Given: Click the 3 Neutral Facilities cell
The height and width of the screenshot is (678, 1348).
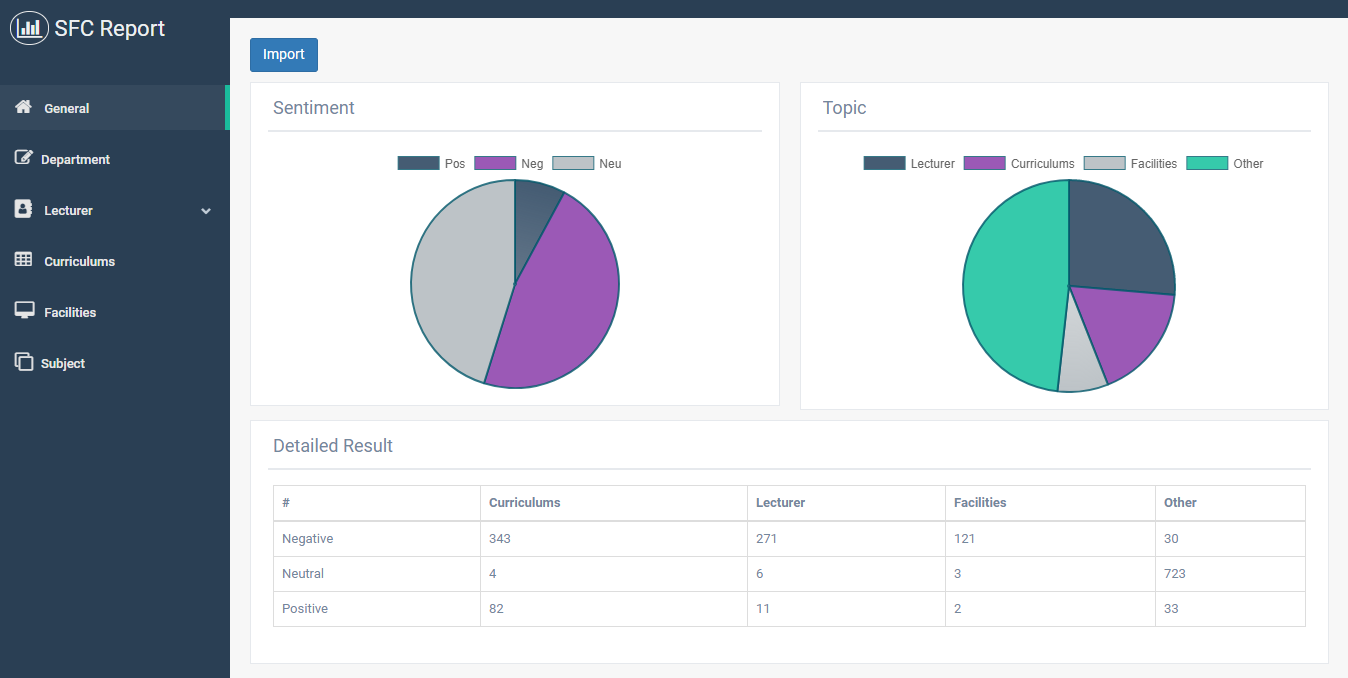Looking at the screenshot, I should [1051, 574].
